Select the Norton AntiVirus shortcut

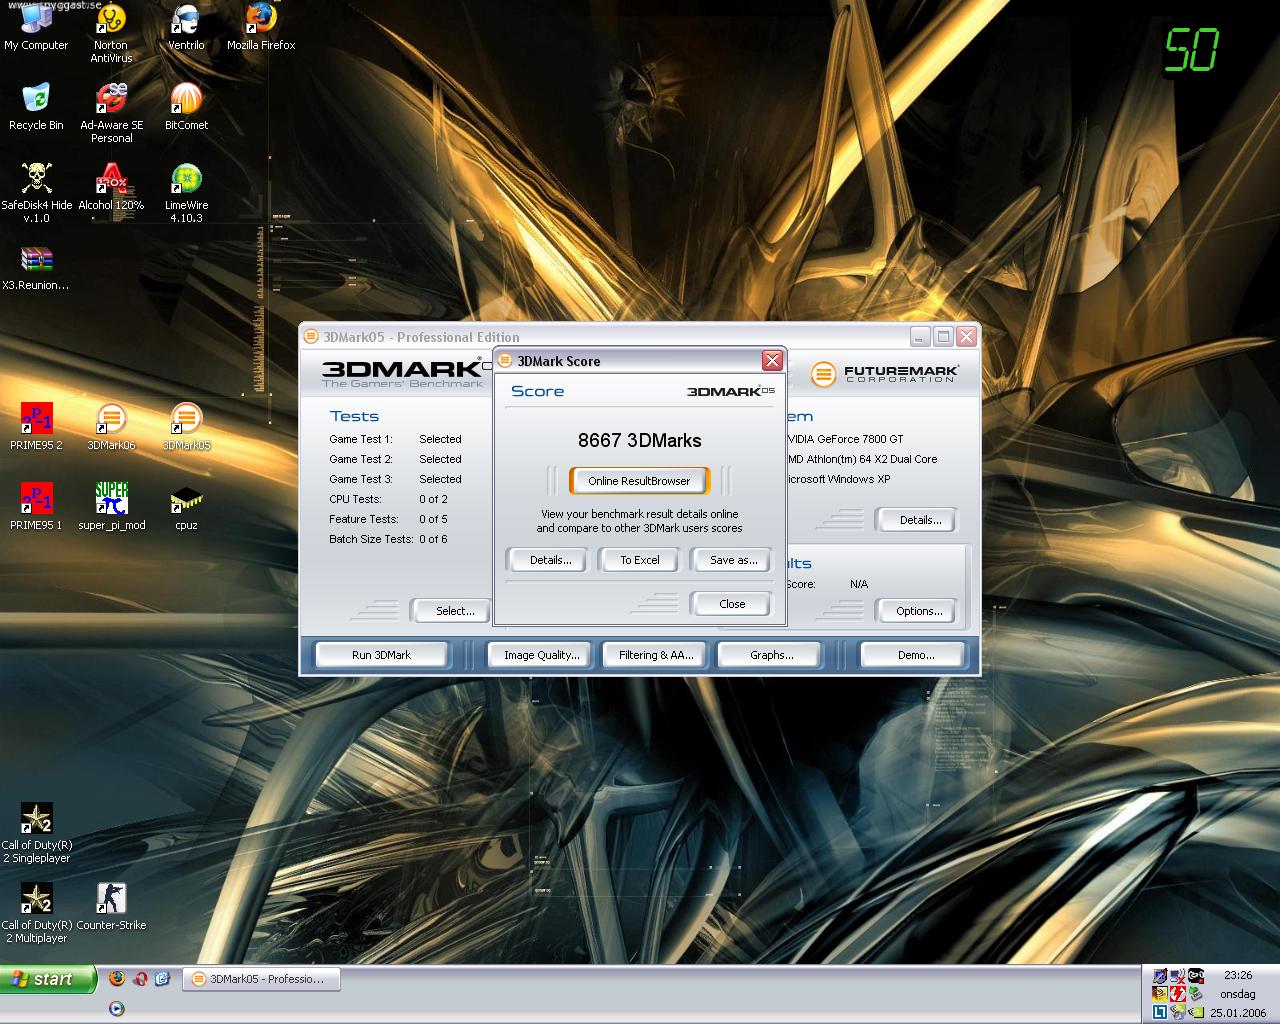tap(111, 34)
